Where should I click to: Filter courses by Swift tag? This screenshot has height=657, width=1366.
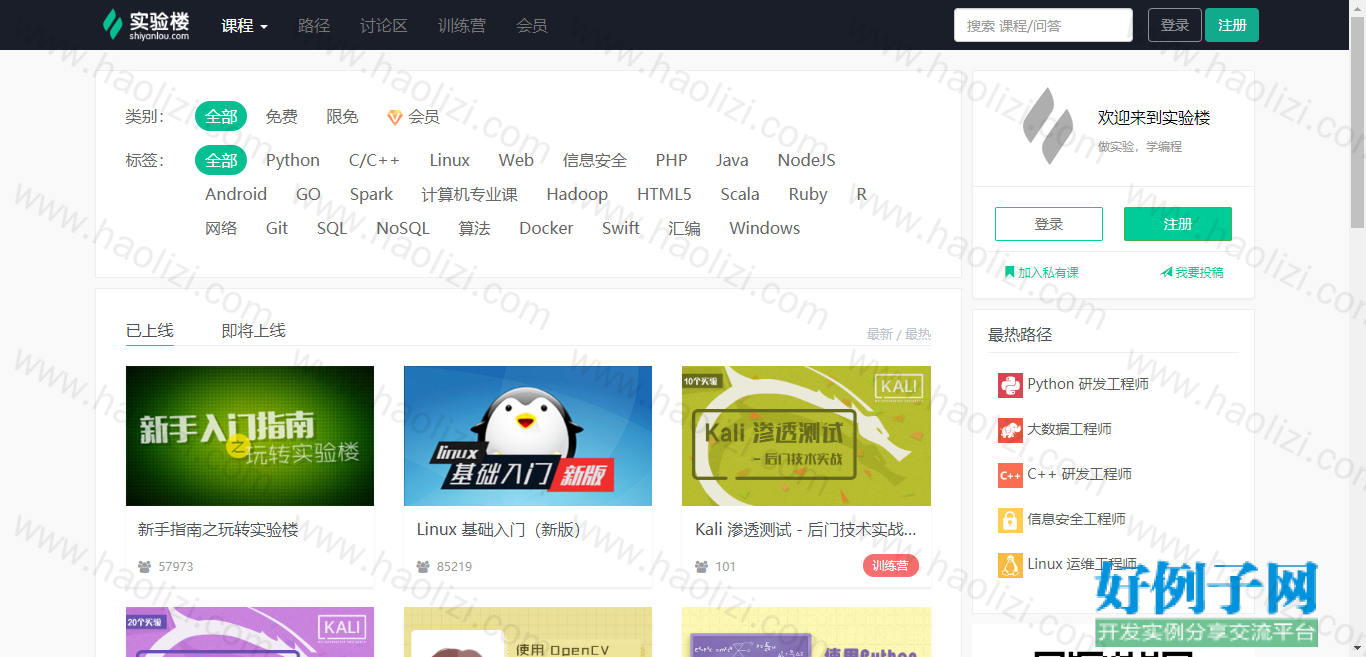(621, 228)
